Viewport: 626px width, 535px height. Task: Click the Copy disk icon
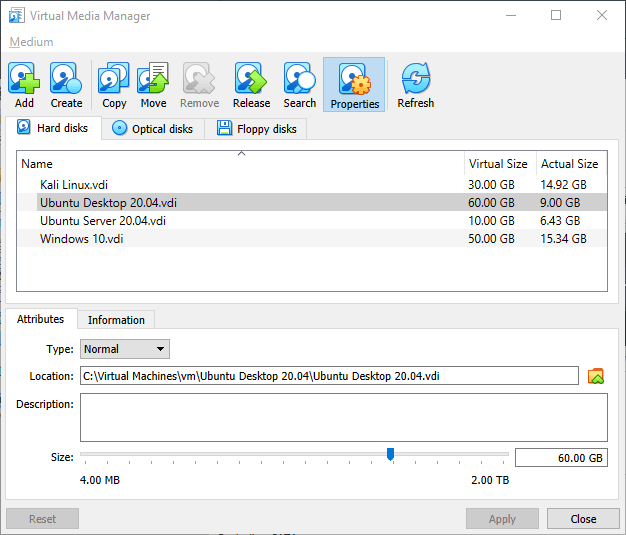tap(114, 78)
